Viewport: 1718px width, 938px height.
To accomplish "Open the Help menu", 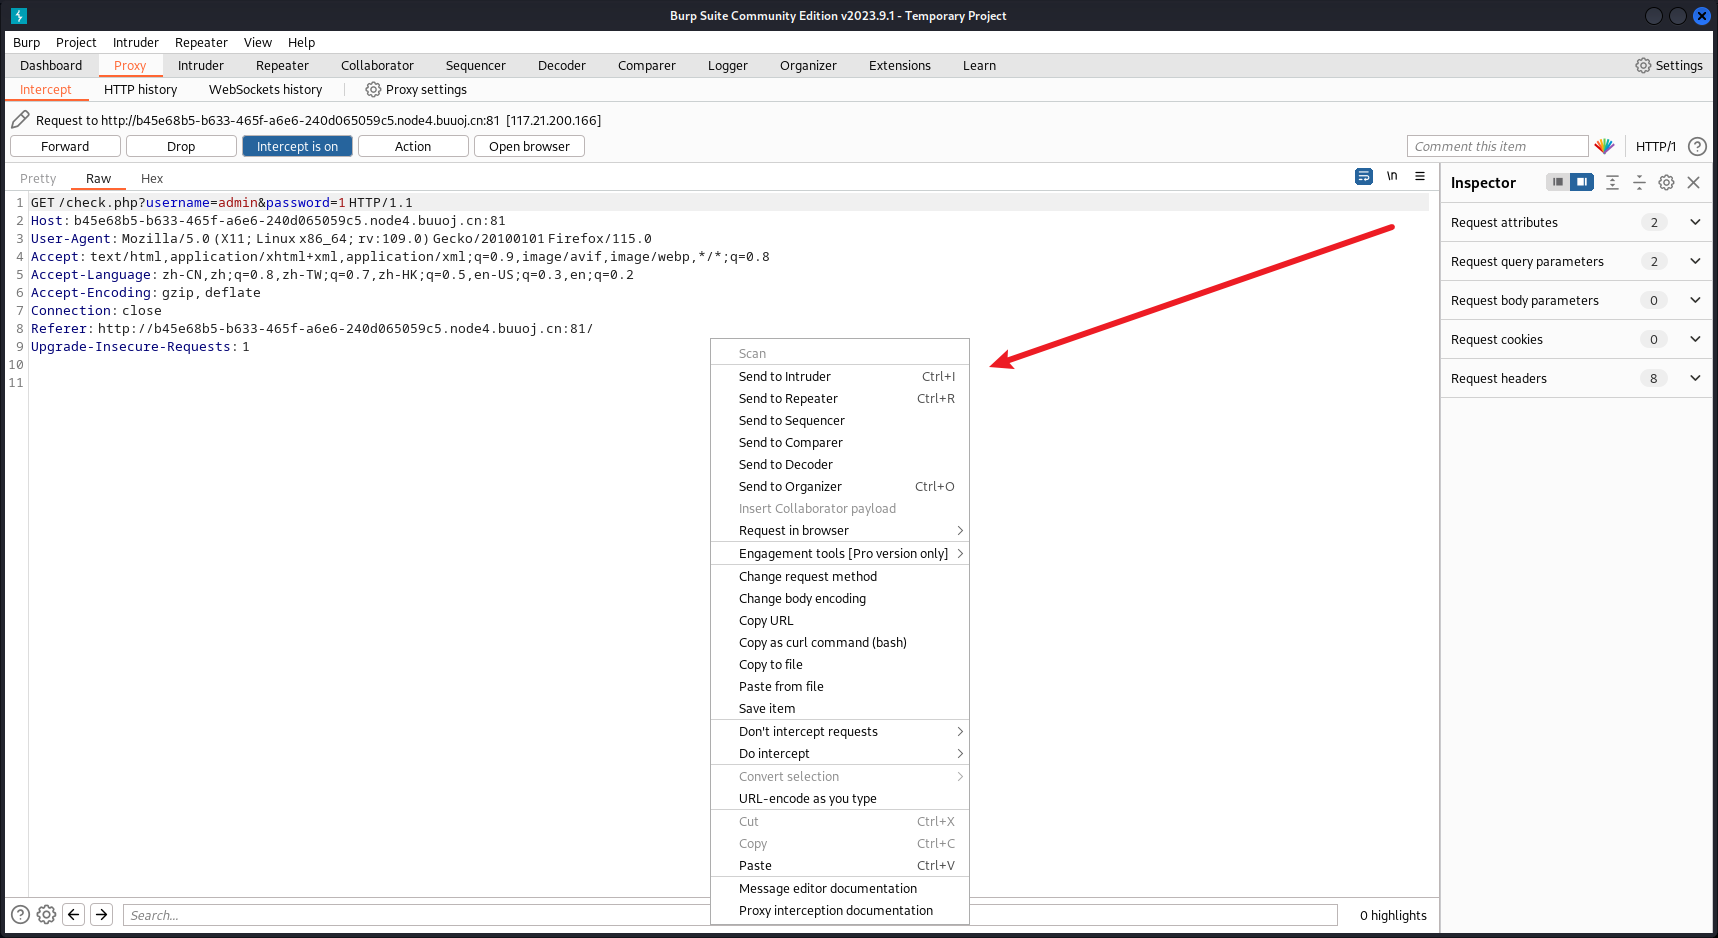I will coord(301,42).
